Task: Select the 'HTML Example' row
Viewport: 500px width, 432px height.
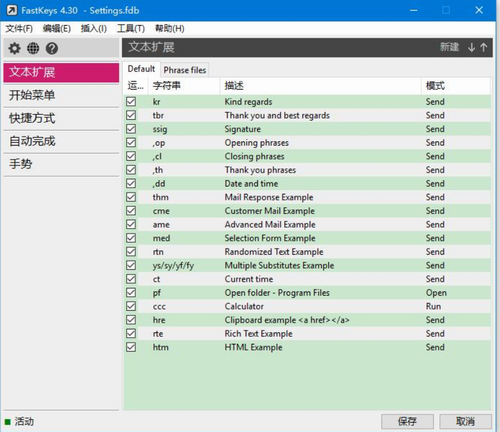Action: click(307, 347)
